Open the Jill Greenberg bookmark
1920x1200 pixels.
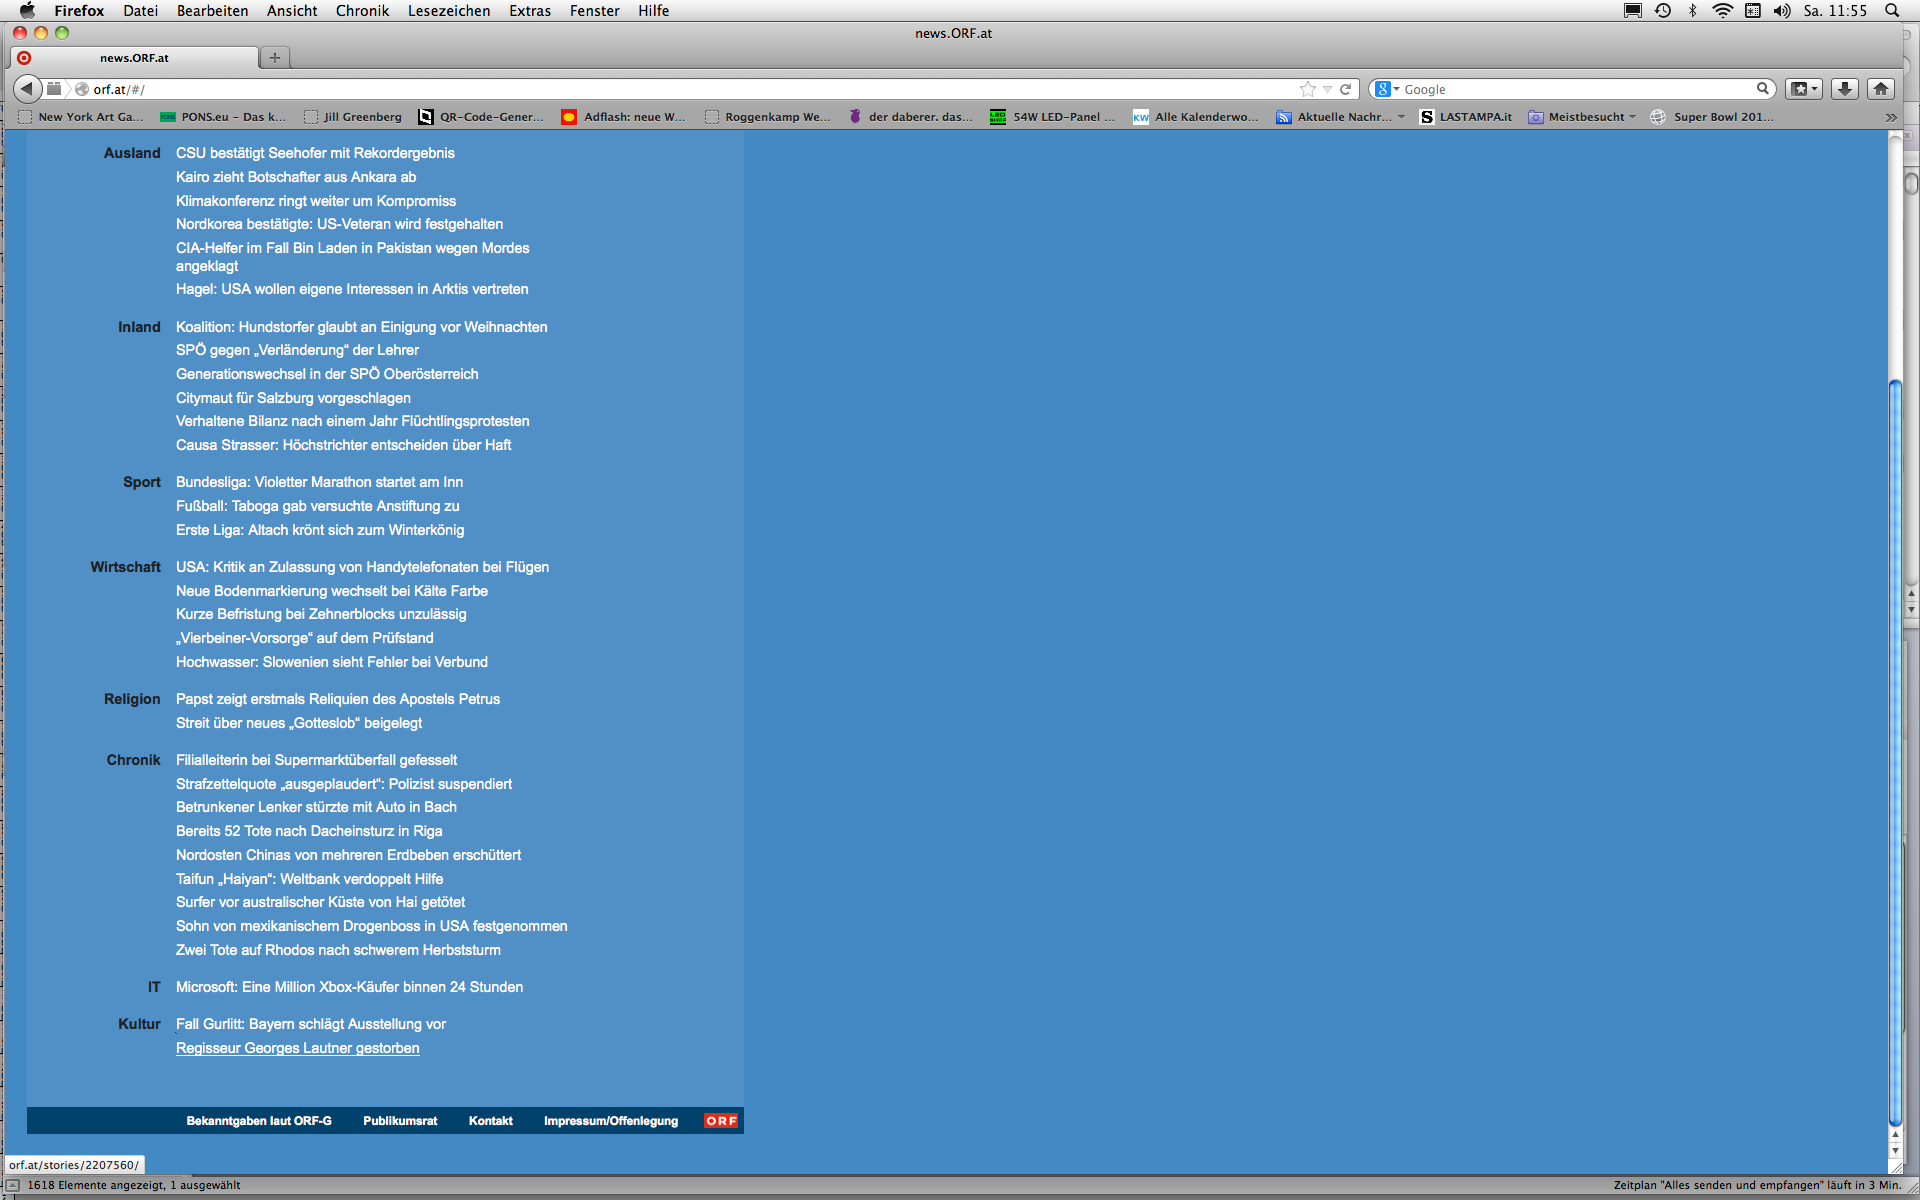[x=352, y=117]
